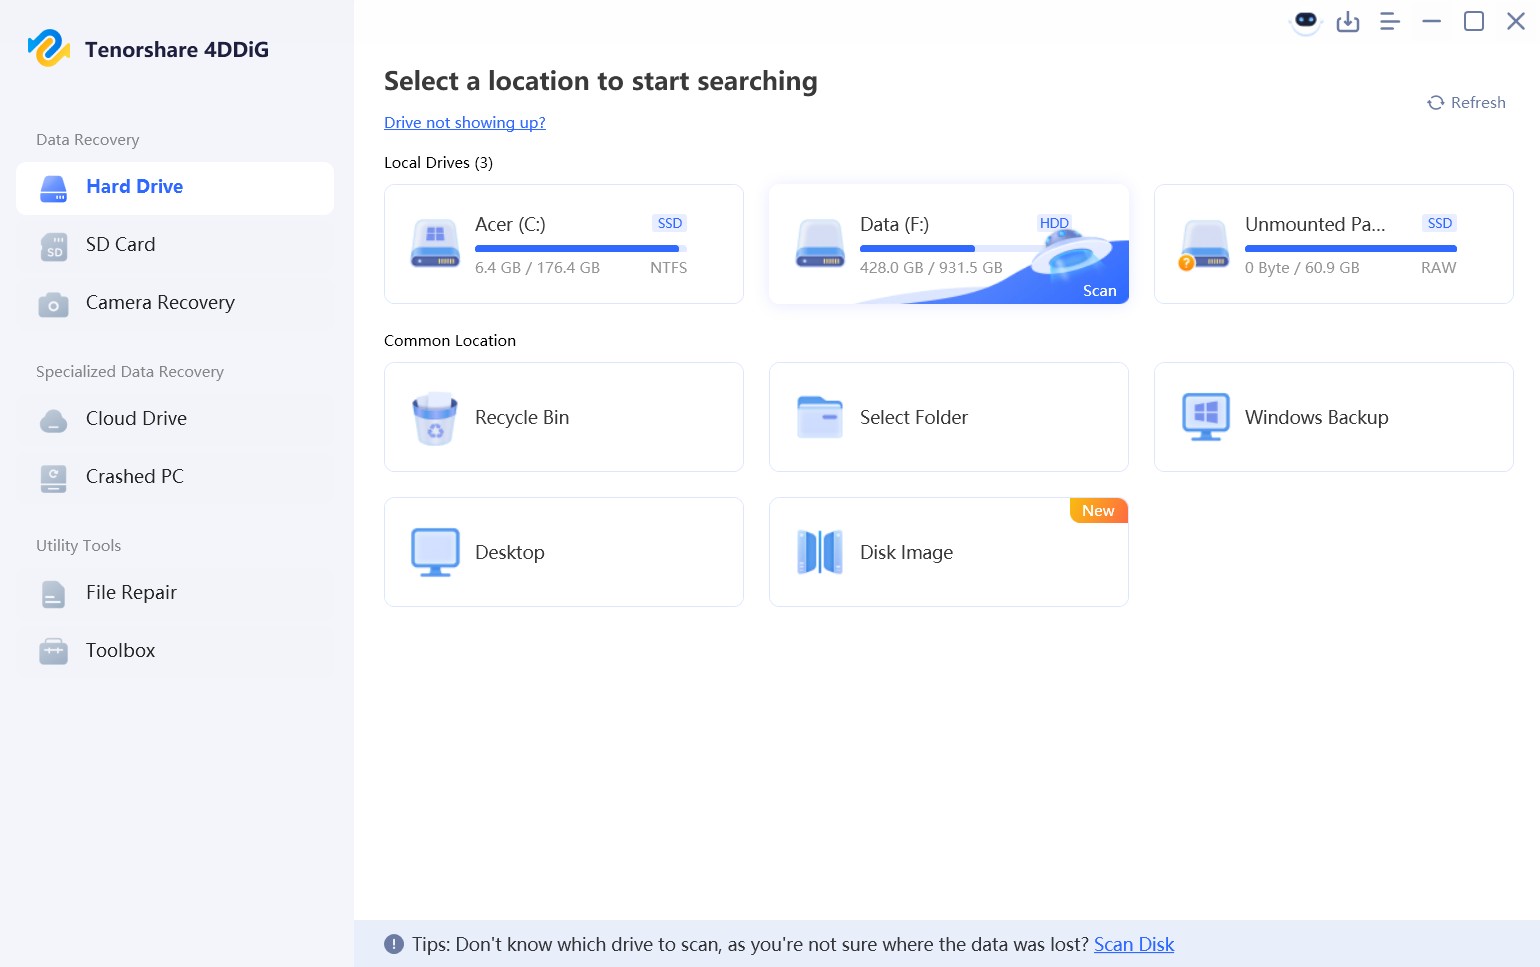Click the chatbot assistant icon
Viewport: 1540px width, 967px height.
click(1306, 21)
